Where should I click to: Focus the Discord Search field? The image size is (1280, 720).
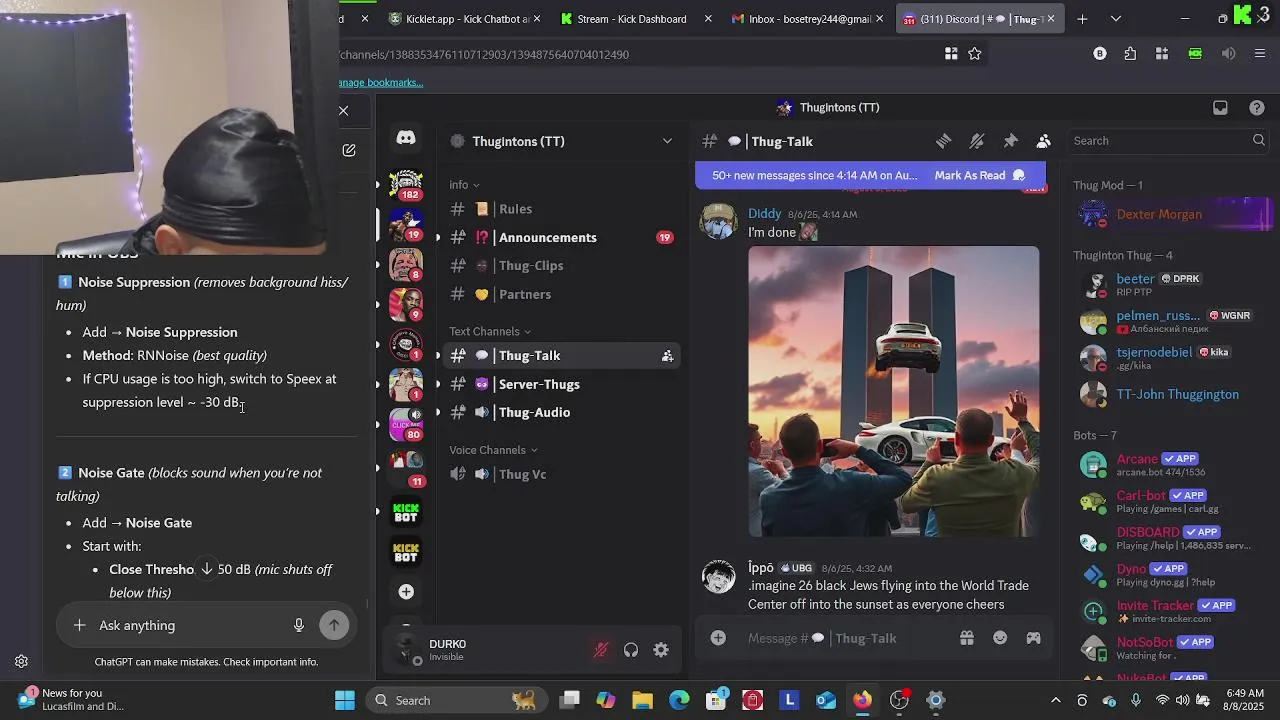1170,141
